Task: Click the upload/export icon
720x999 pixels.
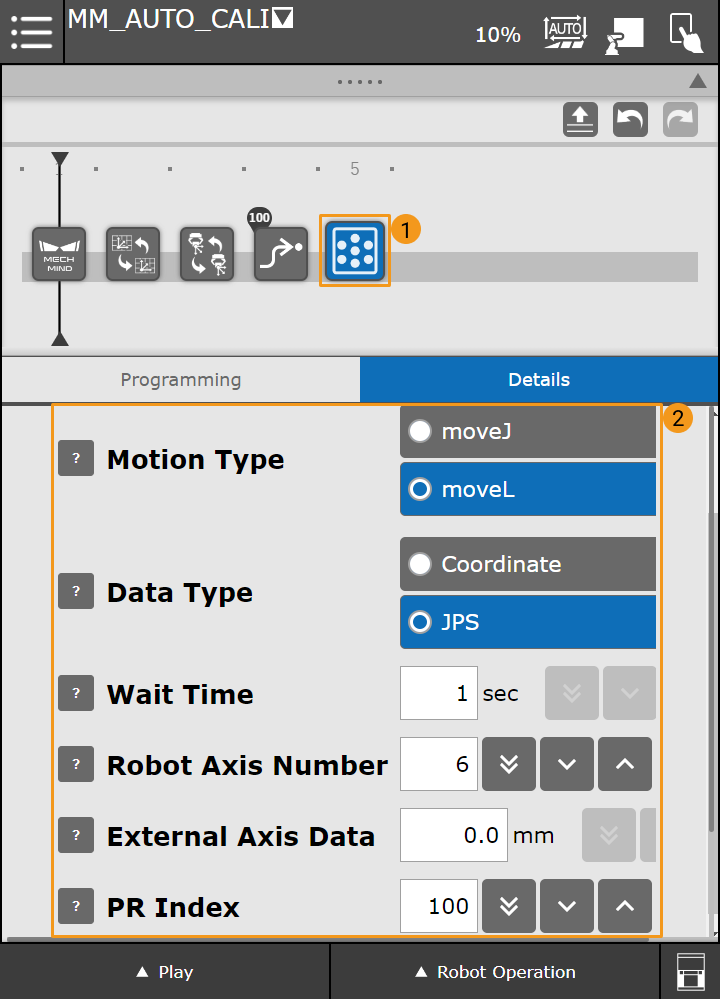Action: click(x=580, y=120)
